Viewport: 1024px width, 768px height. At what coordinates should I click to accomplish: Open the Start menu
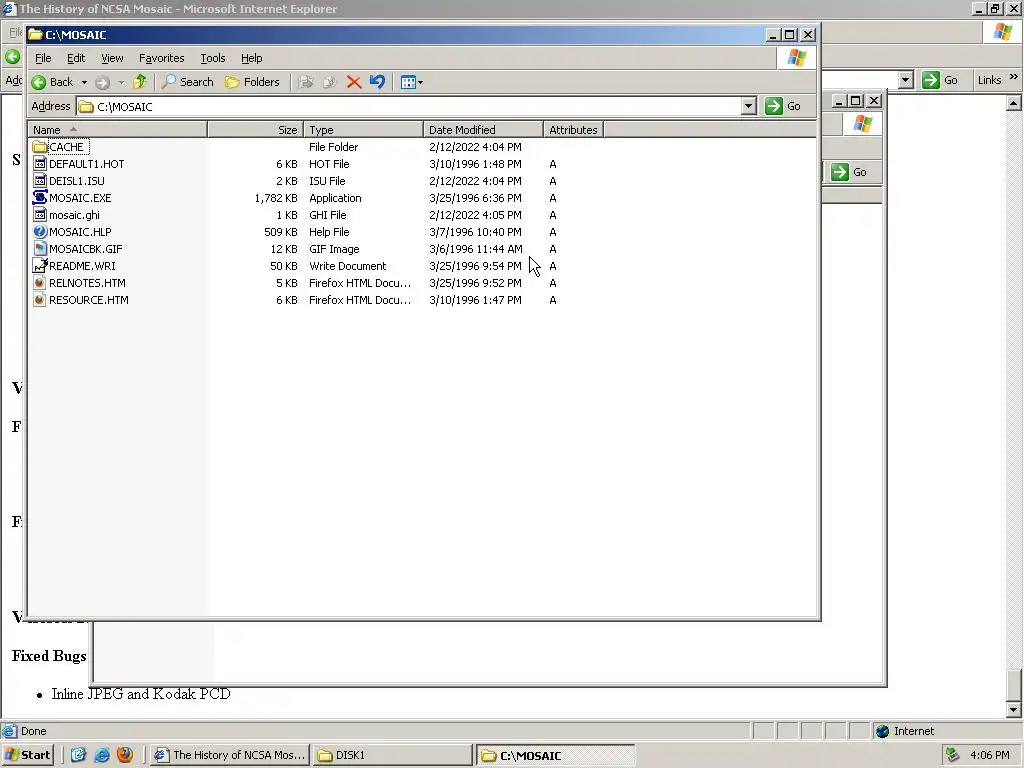pos(27,755)
